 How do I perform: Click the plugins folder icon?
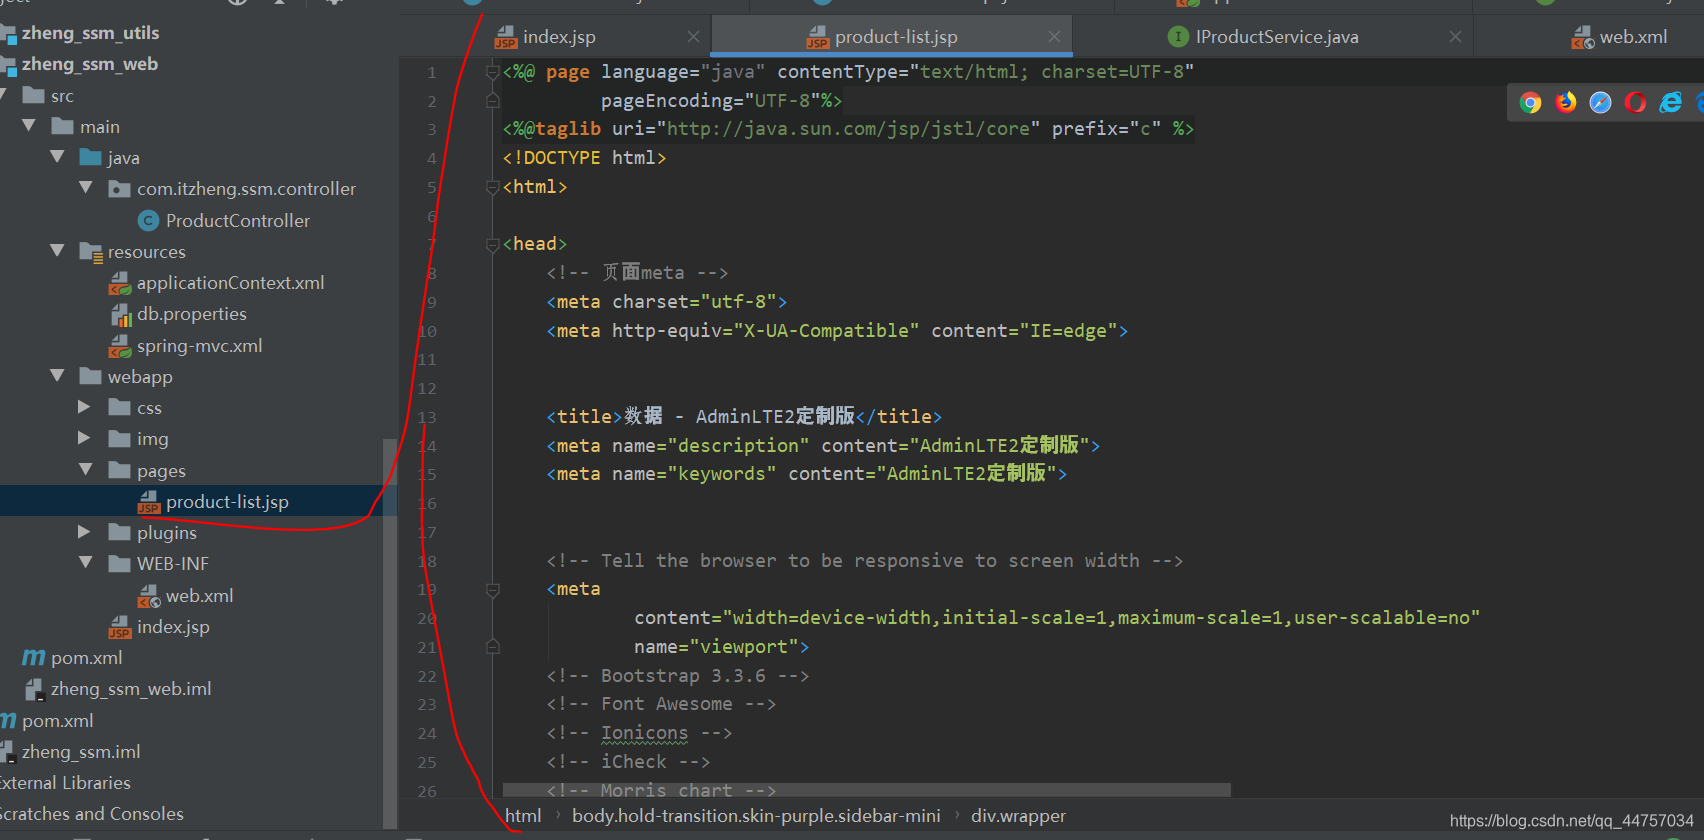120,533
